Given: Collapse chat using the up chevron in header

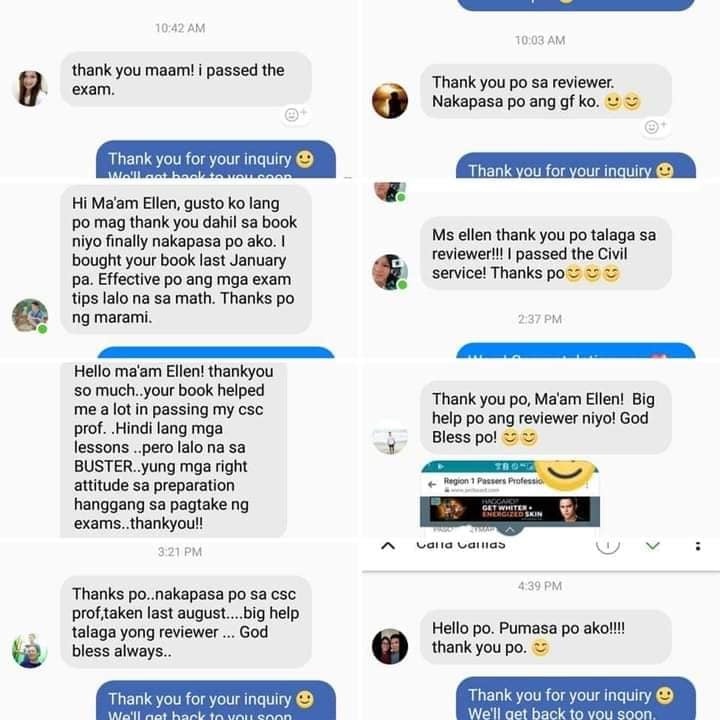Looking at the screenshot, I should click(388, 546).
